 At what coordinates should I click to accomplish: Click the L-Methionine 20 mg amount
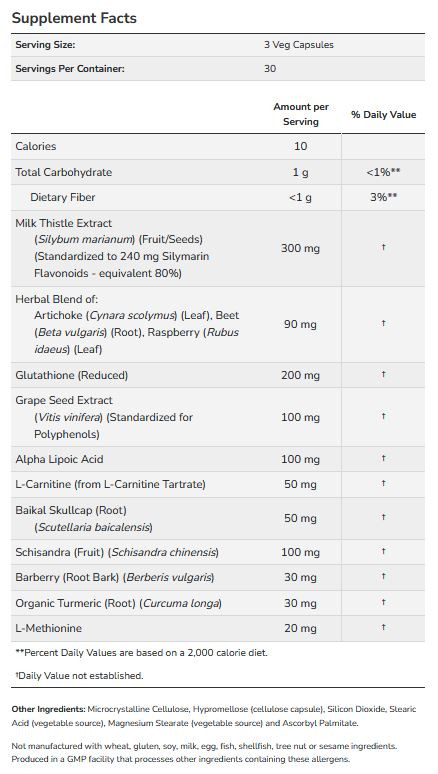click(300, 628)
